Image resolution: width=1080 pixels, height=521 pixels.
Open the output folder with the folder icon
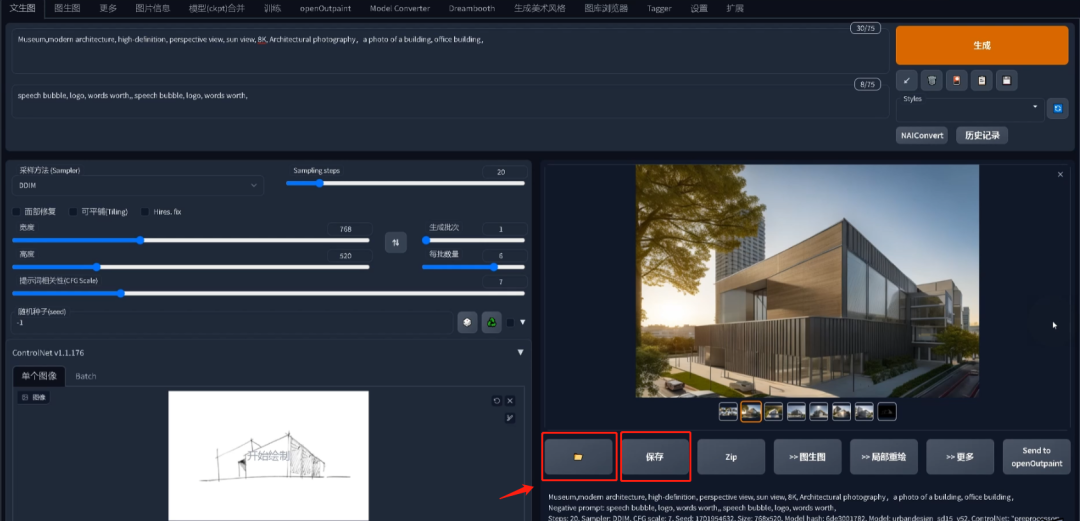click(579, 456)
